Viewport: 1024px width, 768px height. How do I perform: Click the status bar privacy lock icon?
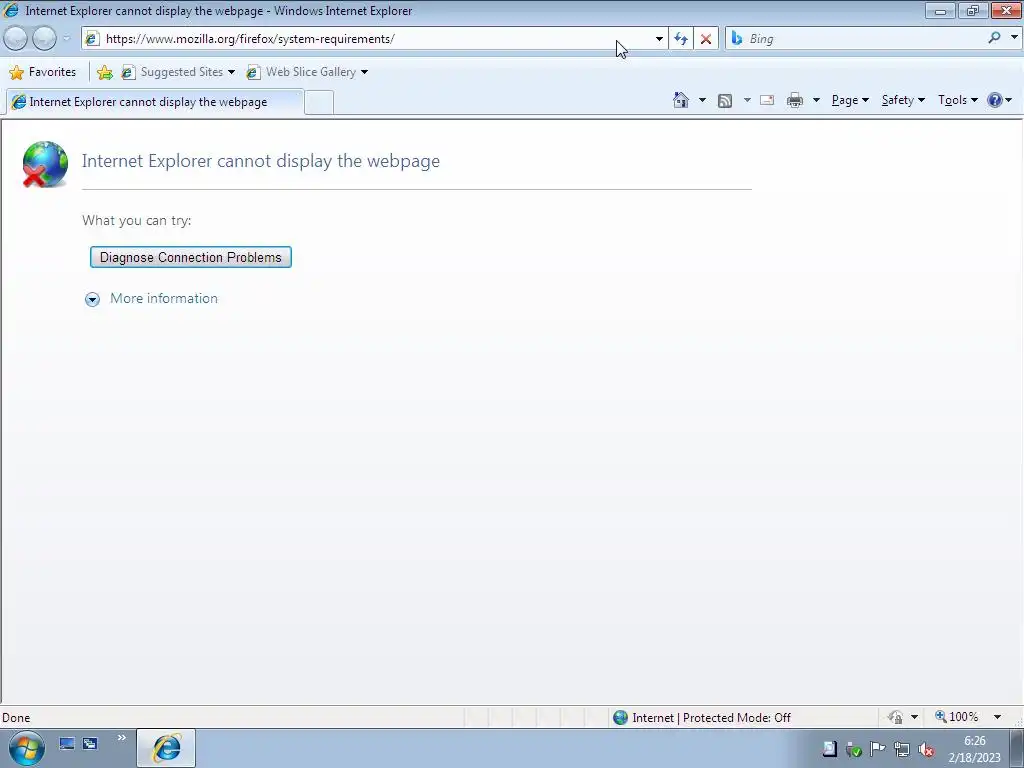(895, 718)
